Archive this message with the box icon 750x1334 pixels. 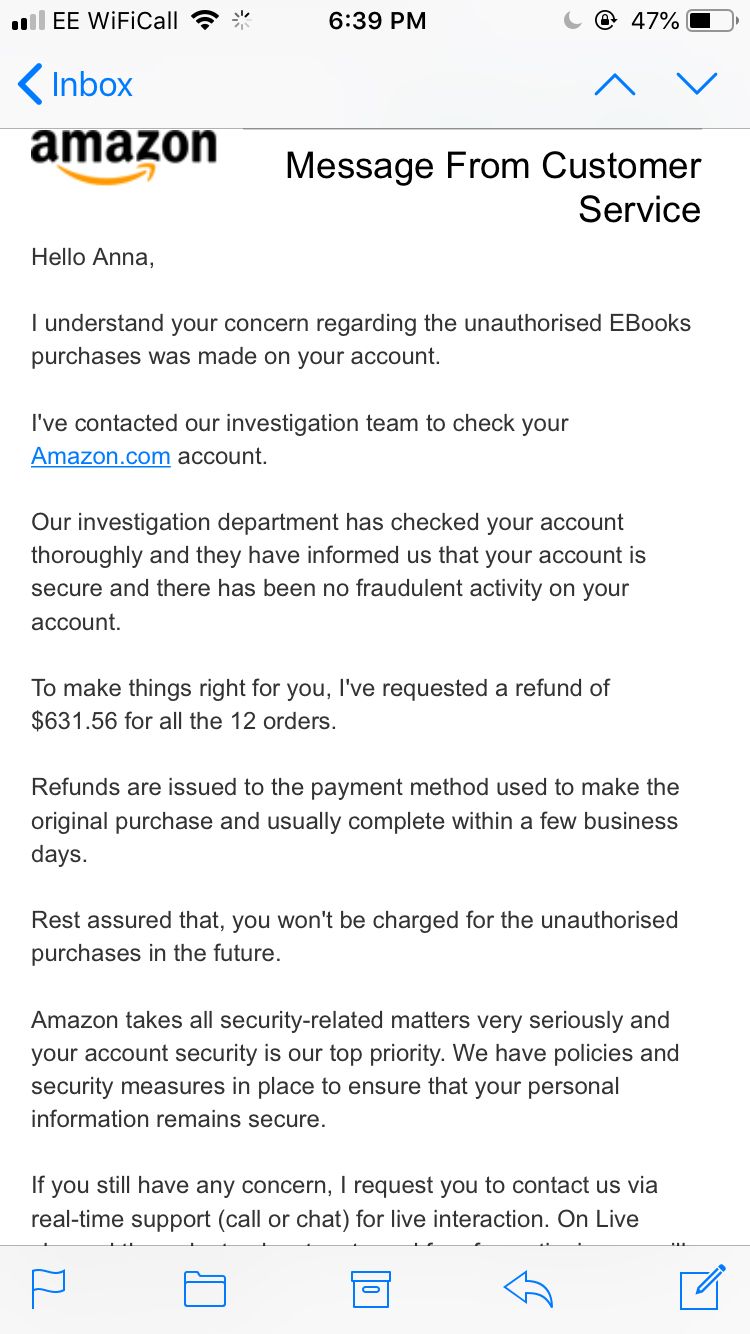pyautogui.click(x=370, y=1289)
